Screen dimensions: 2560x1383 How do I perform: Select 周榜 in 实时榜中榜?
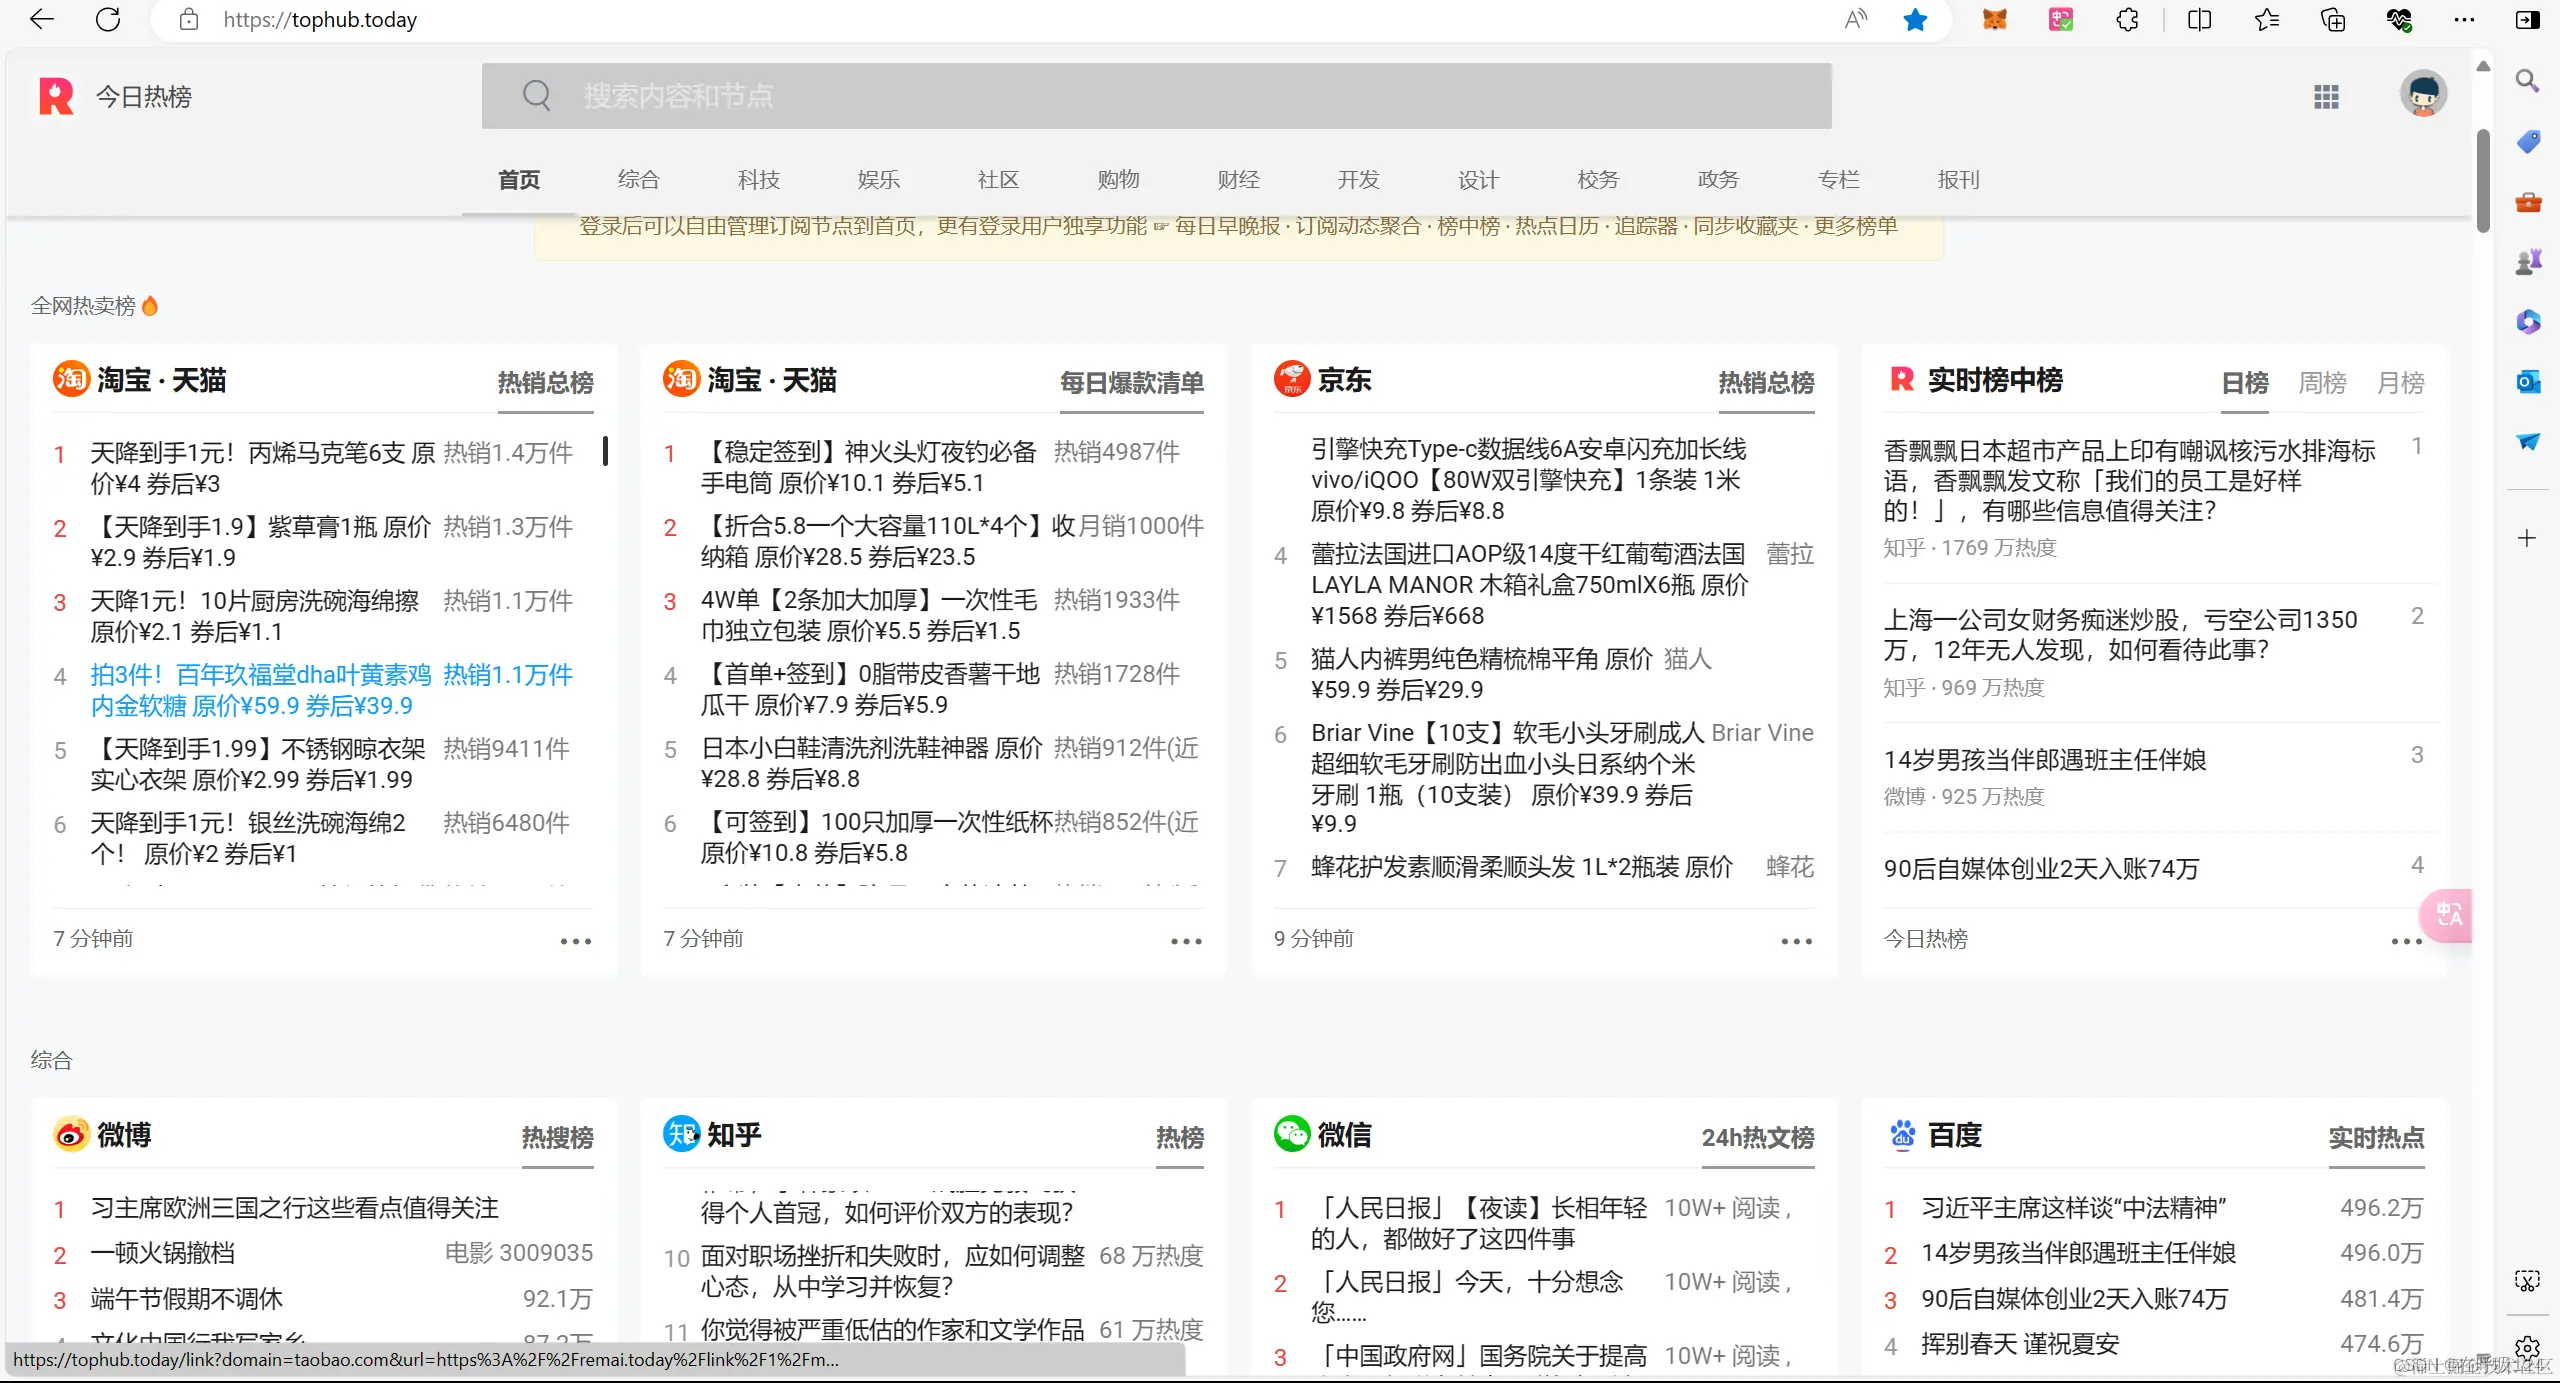pyautogui.click(x=2322, y=383)
